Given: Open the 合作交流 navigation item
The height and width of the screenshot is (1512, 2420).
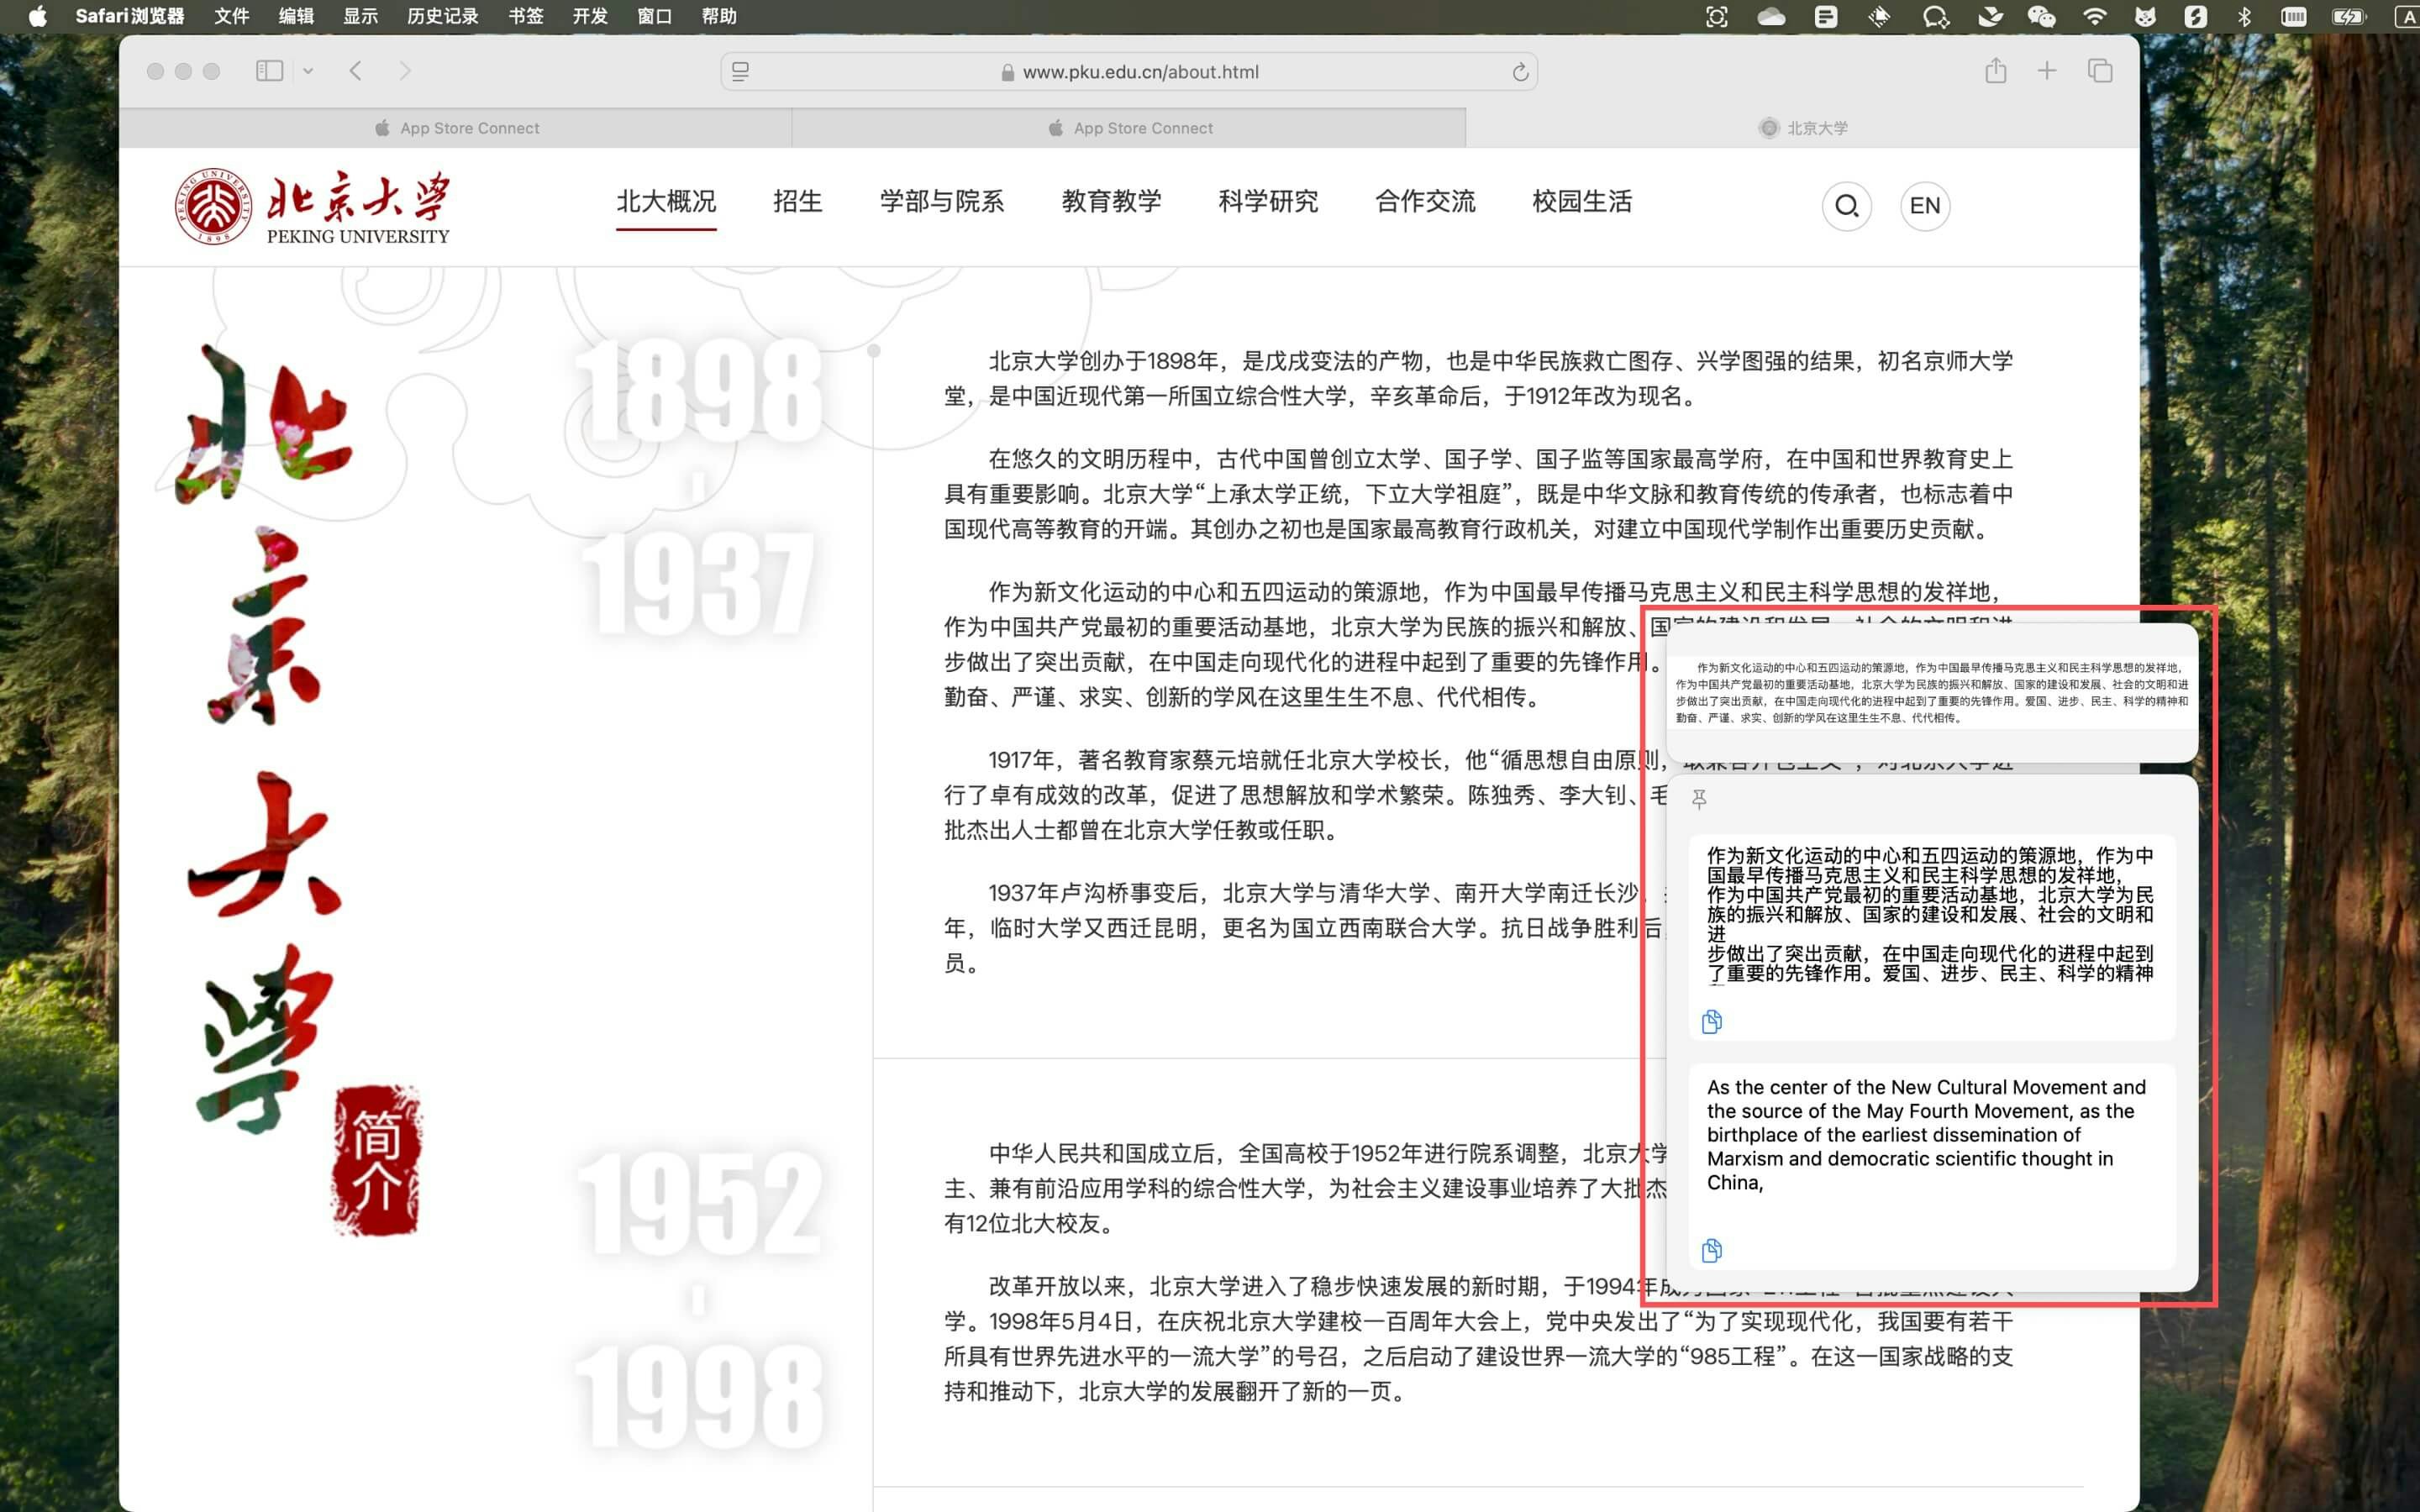Looking at the screenshot, I should coord(1425,201).
